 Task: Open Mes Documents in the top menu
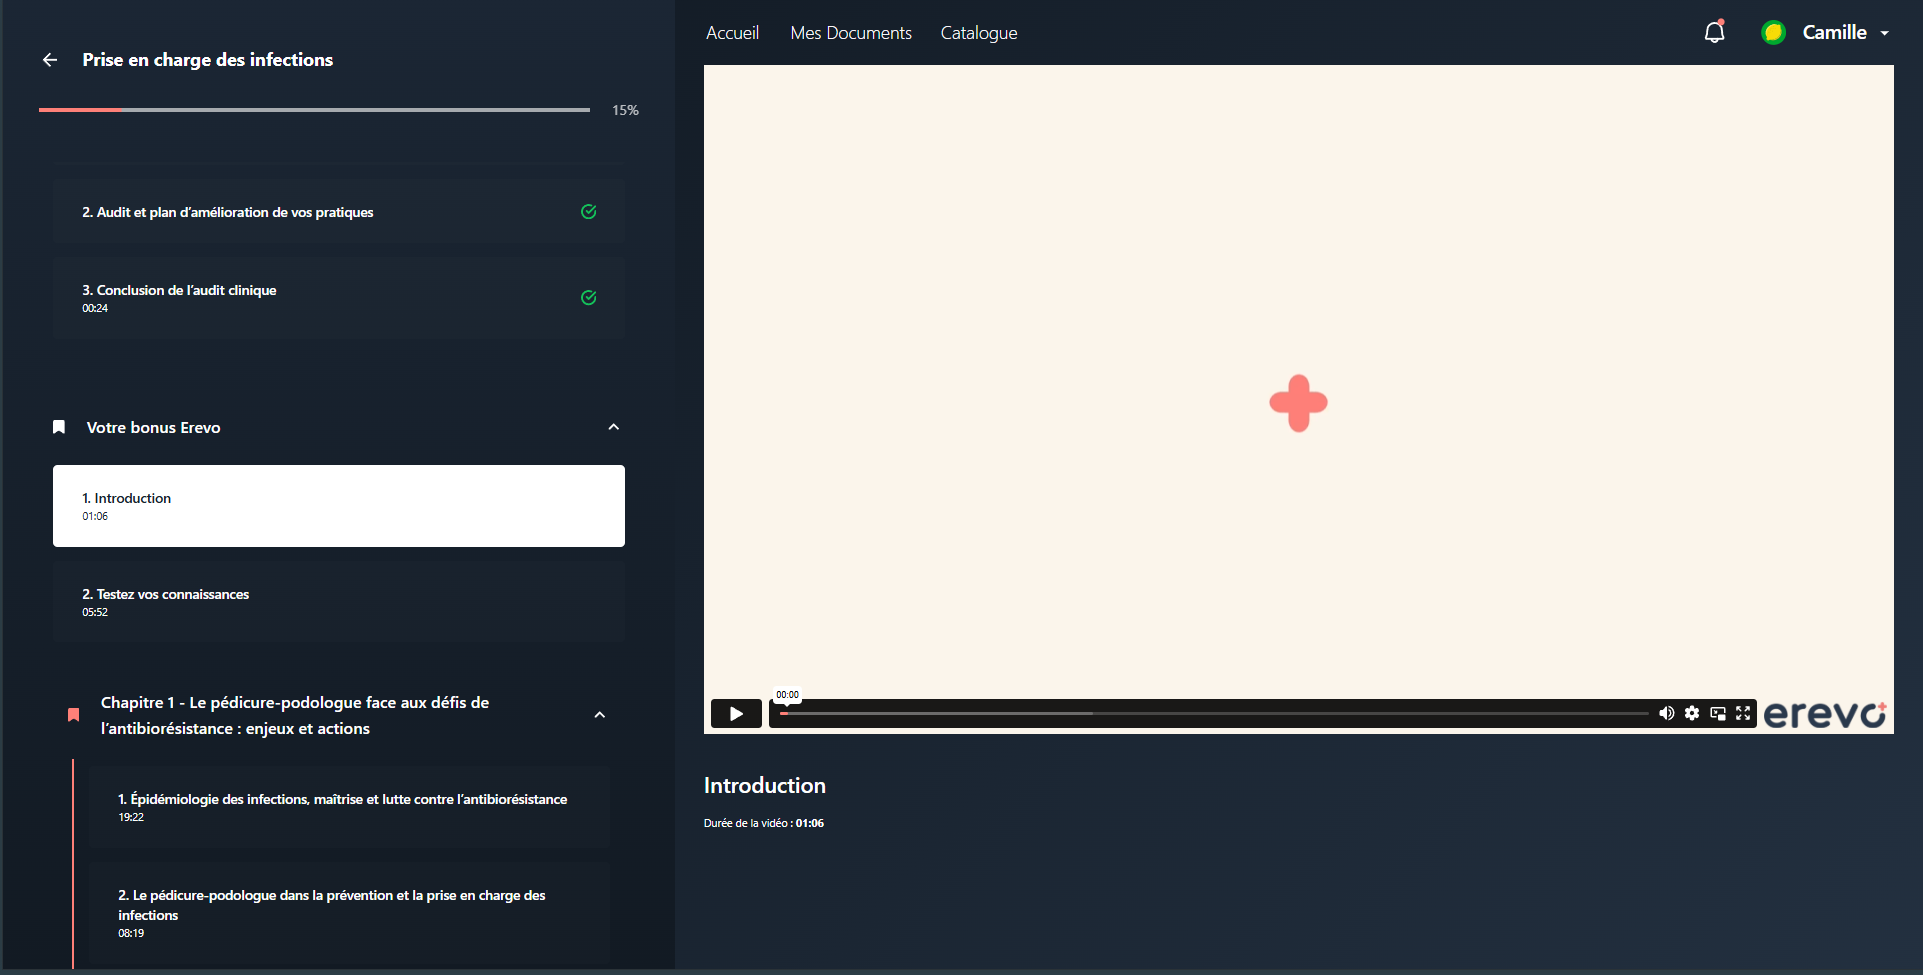pos(851,33)
